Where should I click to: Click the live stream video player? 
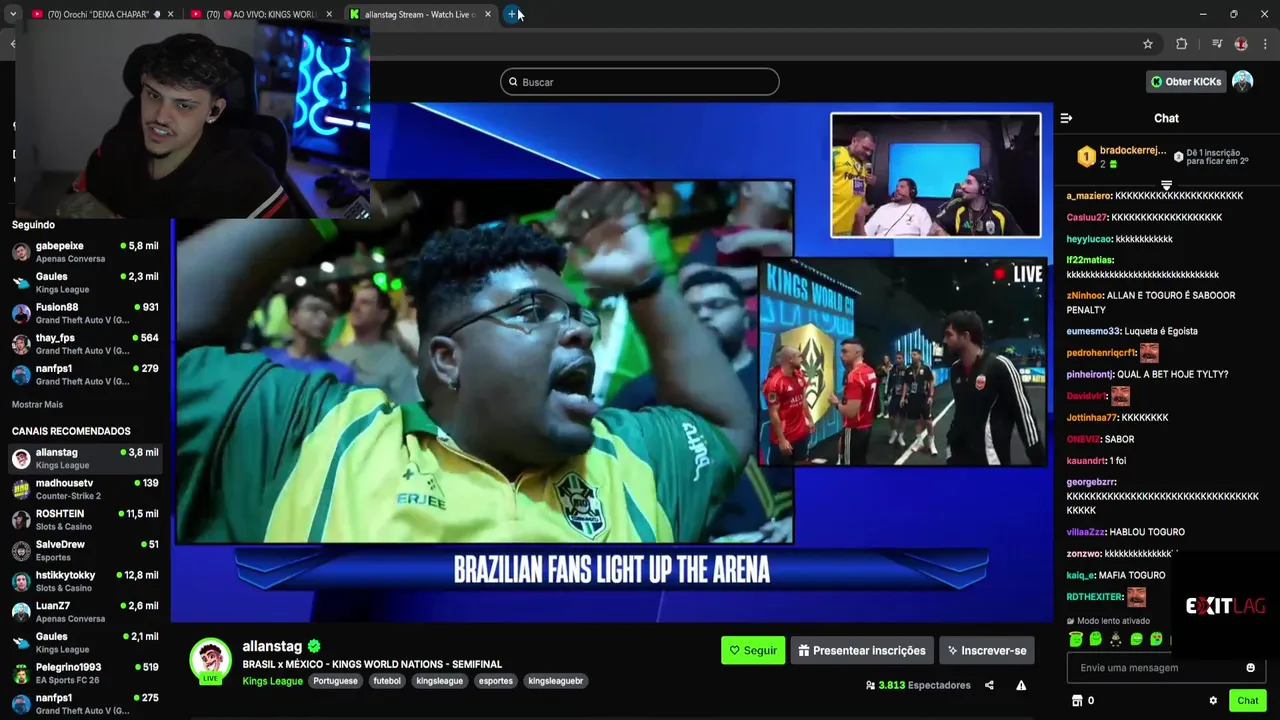point(611,362)
